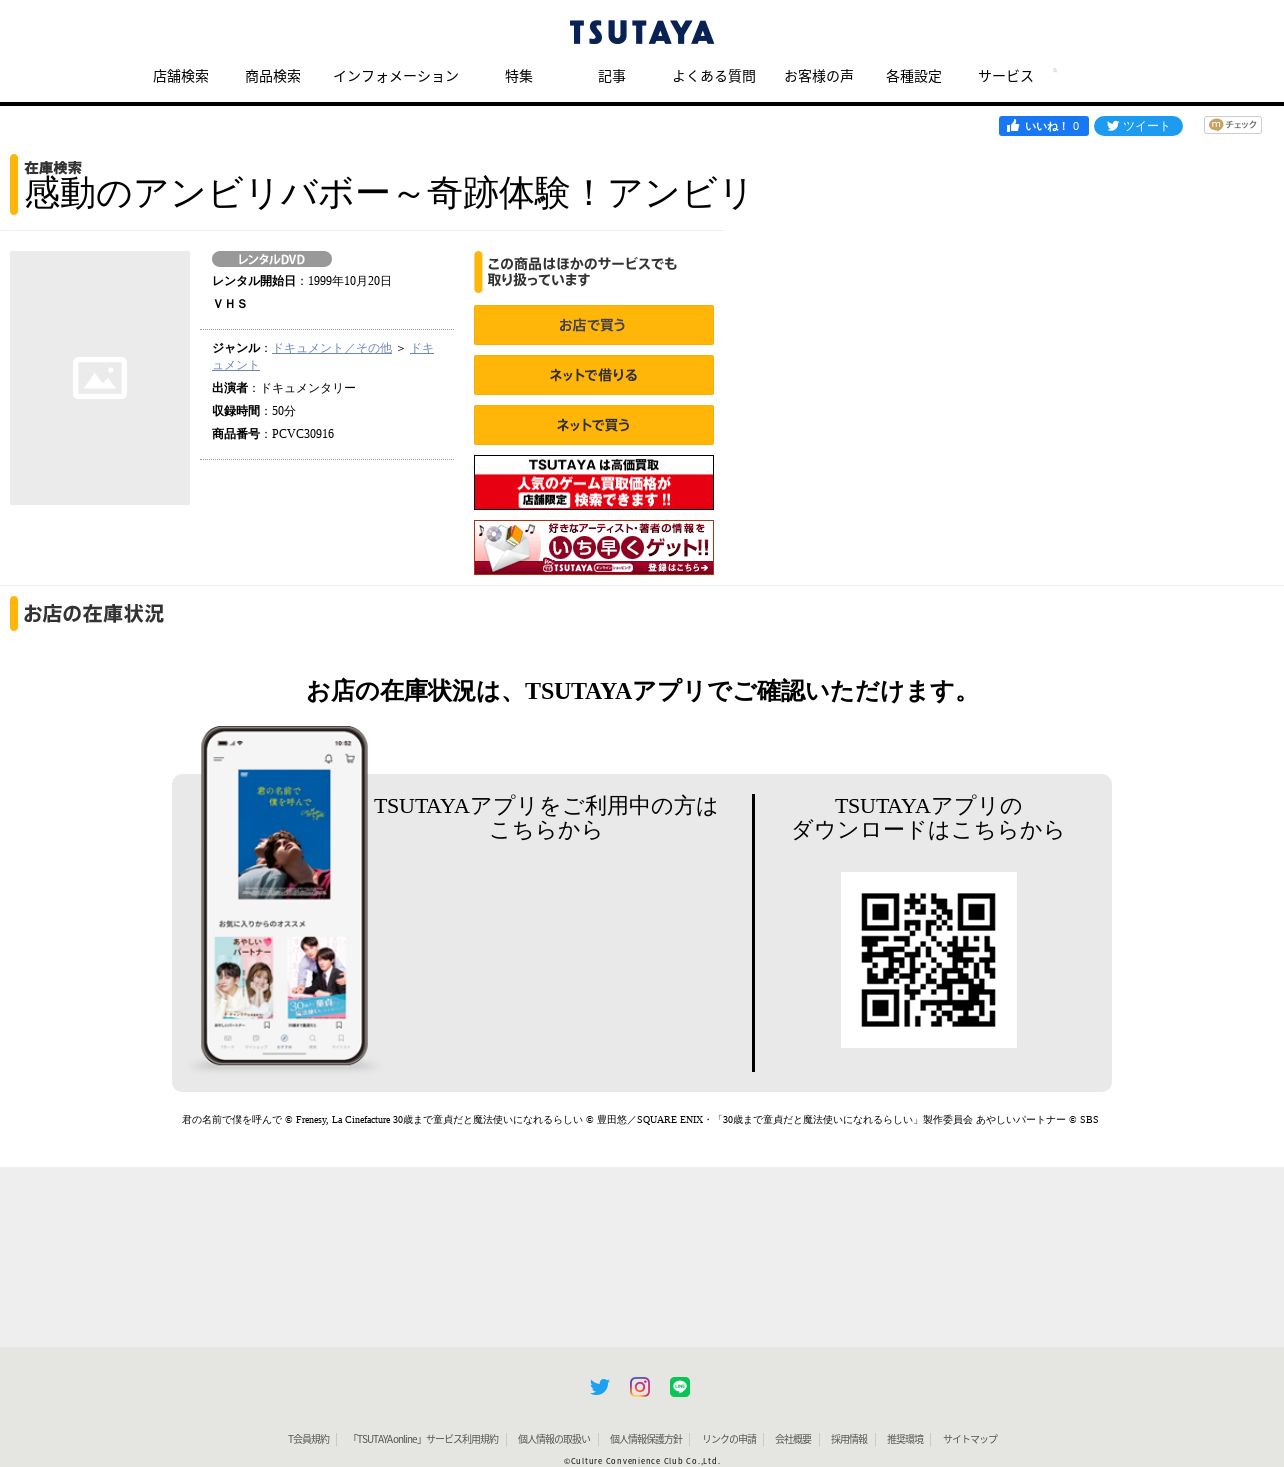This screenshot has width=1284, height=1467.
Task: Open the 商品検索 menu item
Action: pos(273,76)
